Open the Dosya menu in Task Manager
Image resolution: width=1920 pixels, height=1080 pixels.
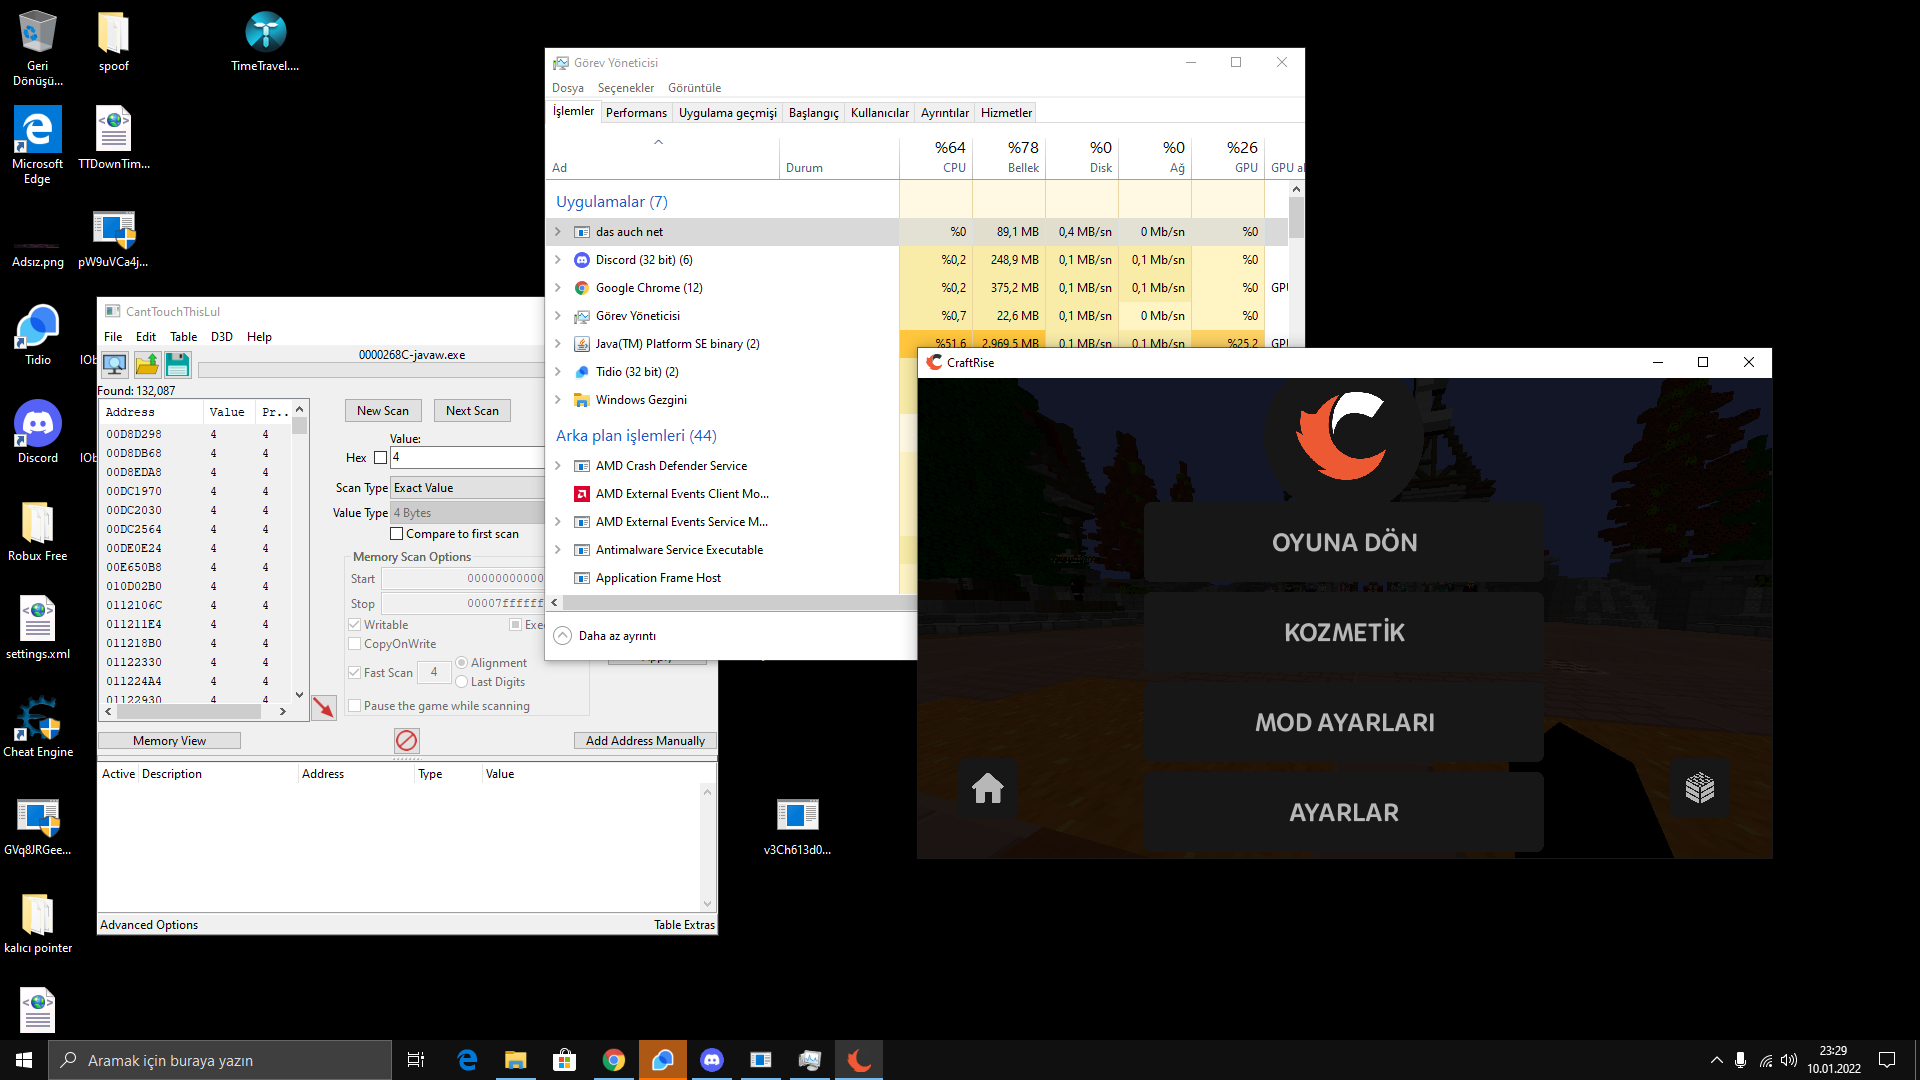coord(567,88)
